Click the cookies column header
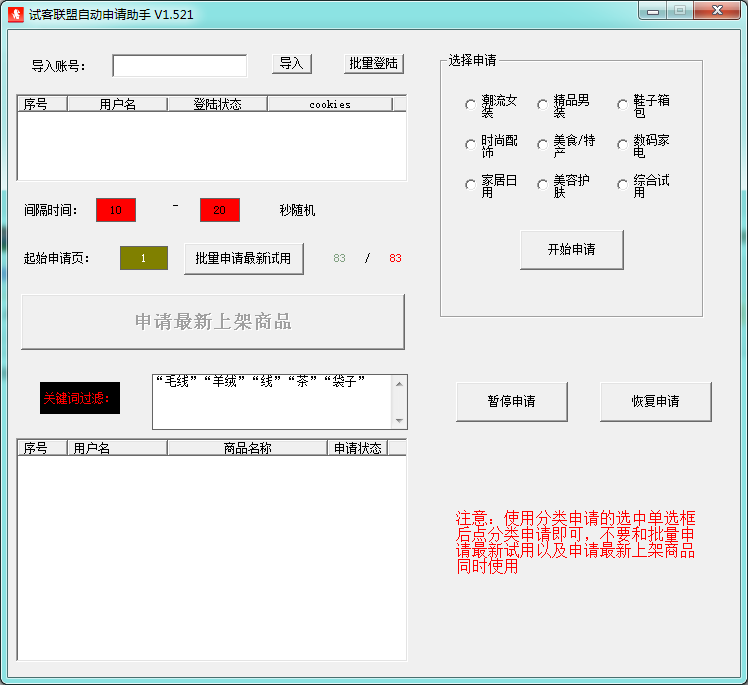The width and height of the screenshot is (748, 685). [330, 104]
